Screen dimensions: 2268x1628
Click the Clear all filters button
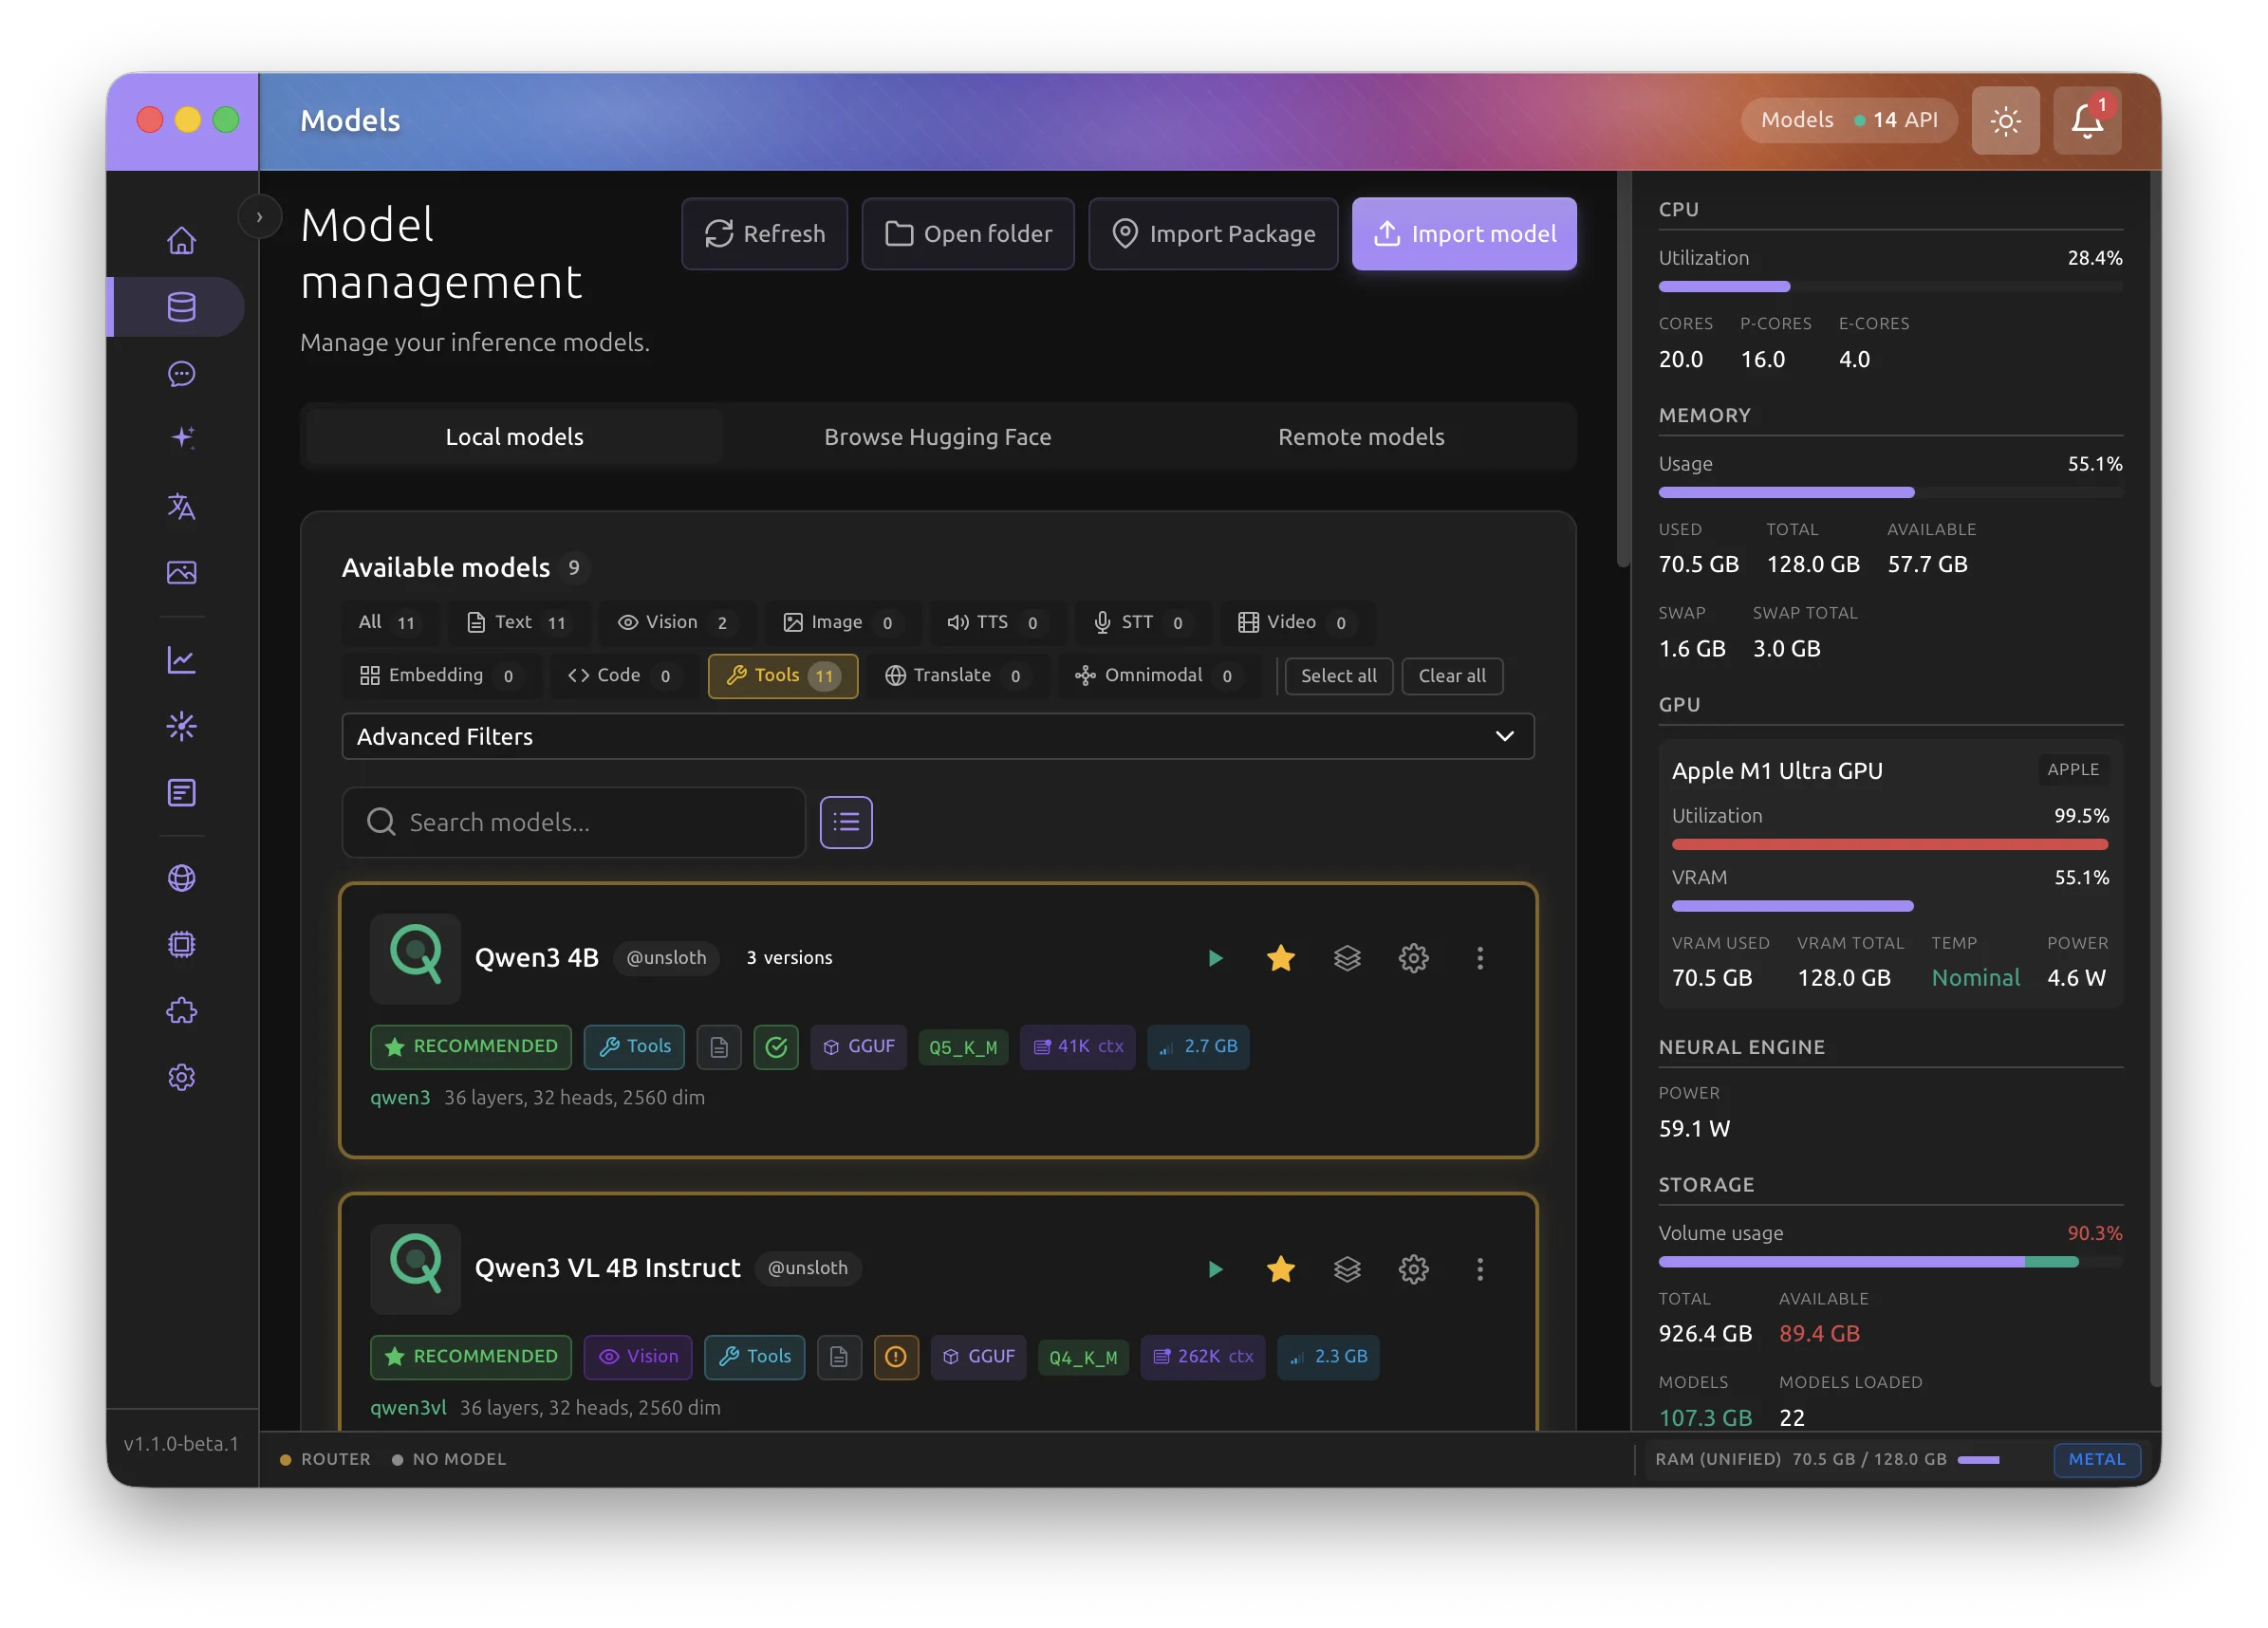[1451, 676]
